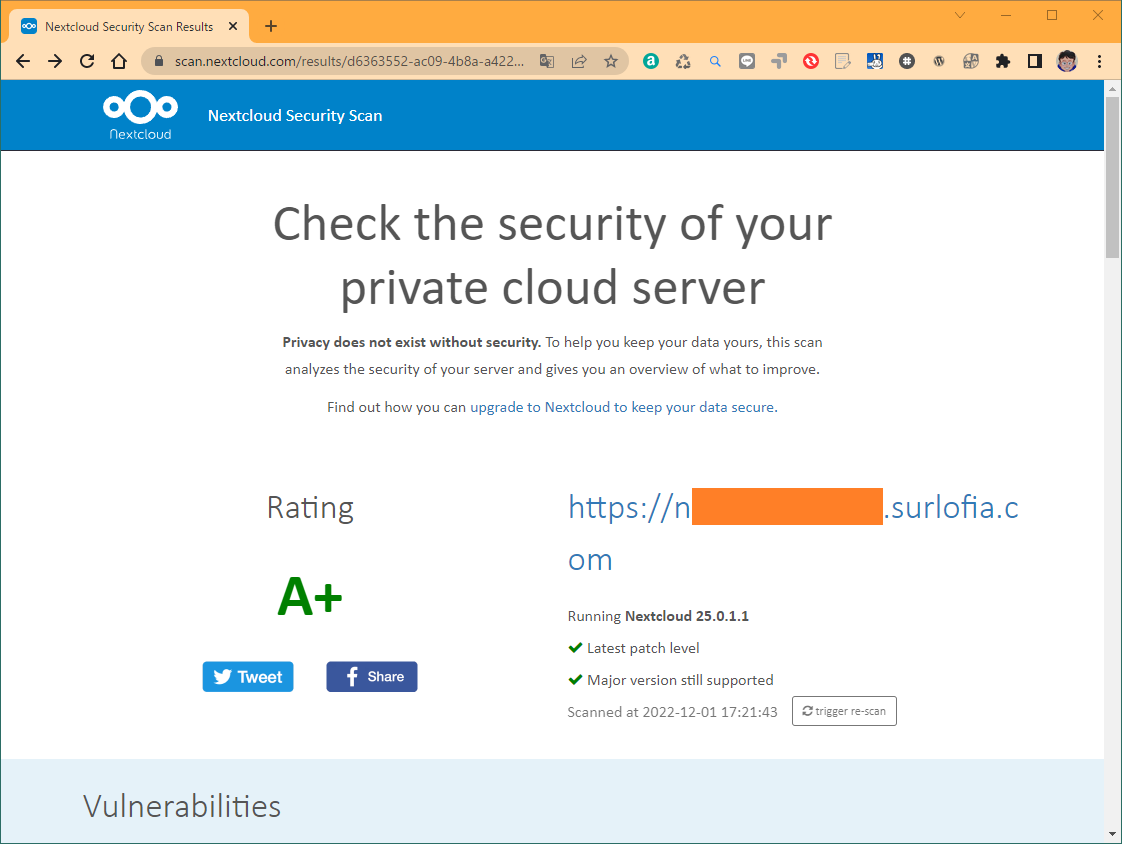Open the Chrome three-dot menu
Viewport: 1122px width, 844px height.
(1099, 61)
